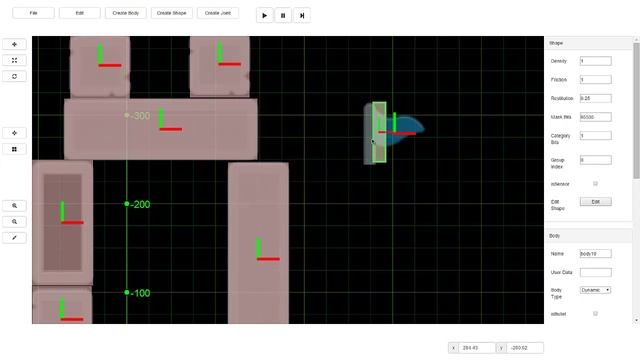640x360 pixels.
Task: Focus the Category Bits input field
Action: coord(596,136)
